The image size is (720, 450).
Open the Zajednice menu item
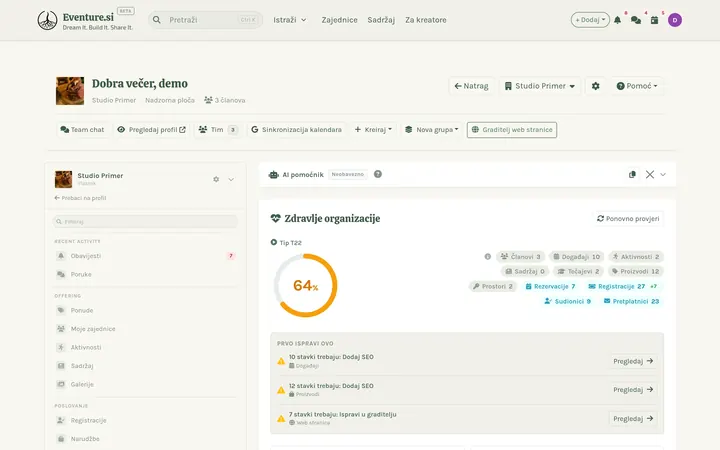(x=339, y=20)
